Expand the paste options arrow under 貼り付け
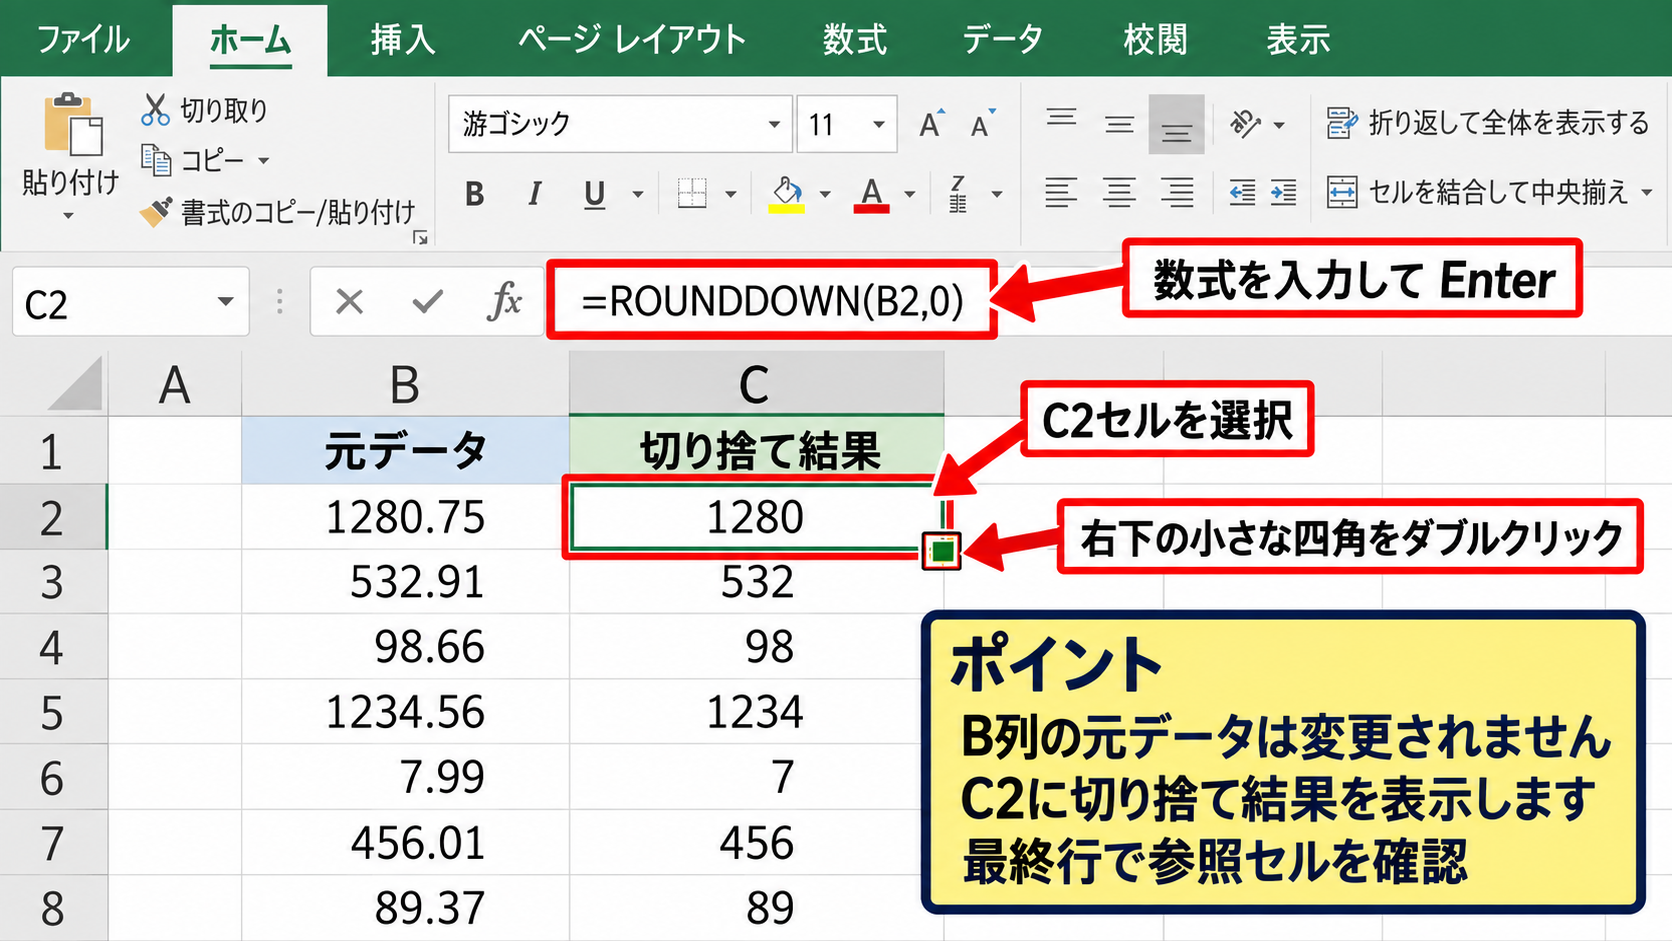Screen dimensions: 1672x941 tap(69, 216)
